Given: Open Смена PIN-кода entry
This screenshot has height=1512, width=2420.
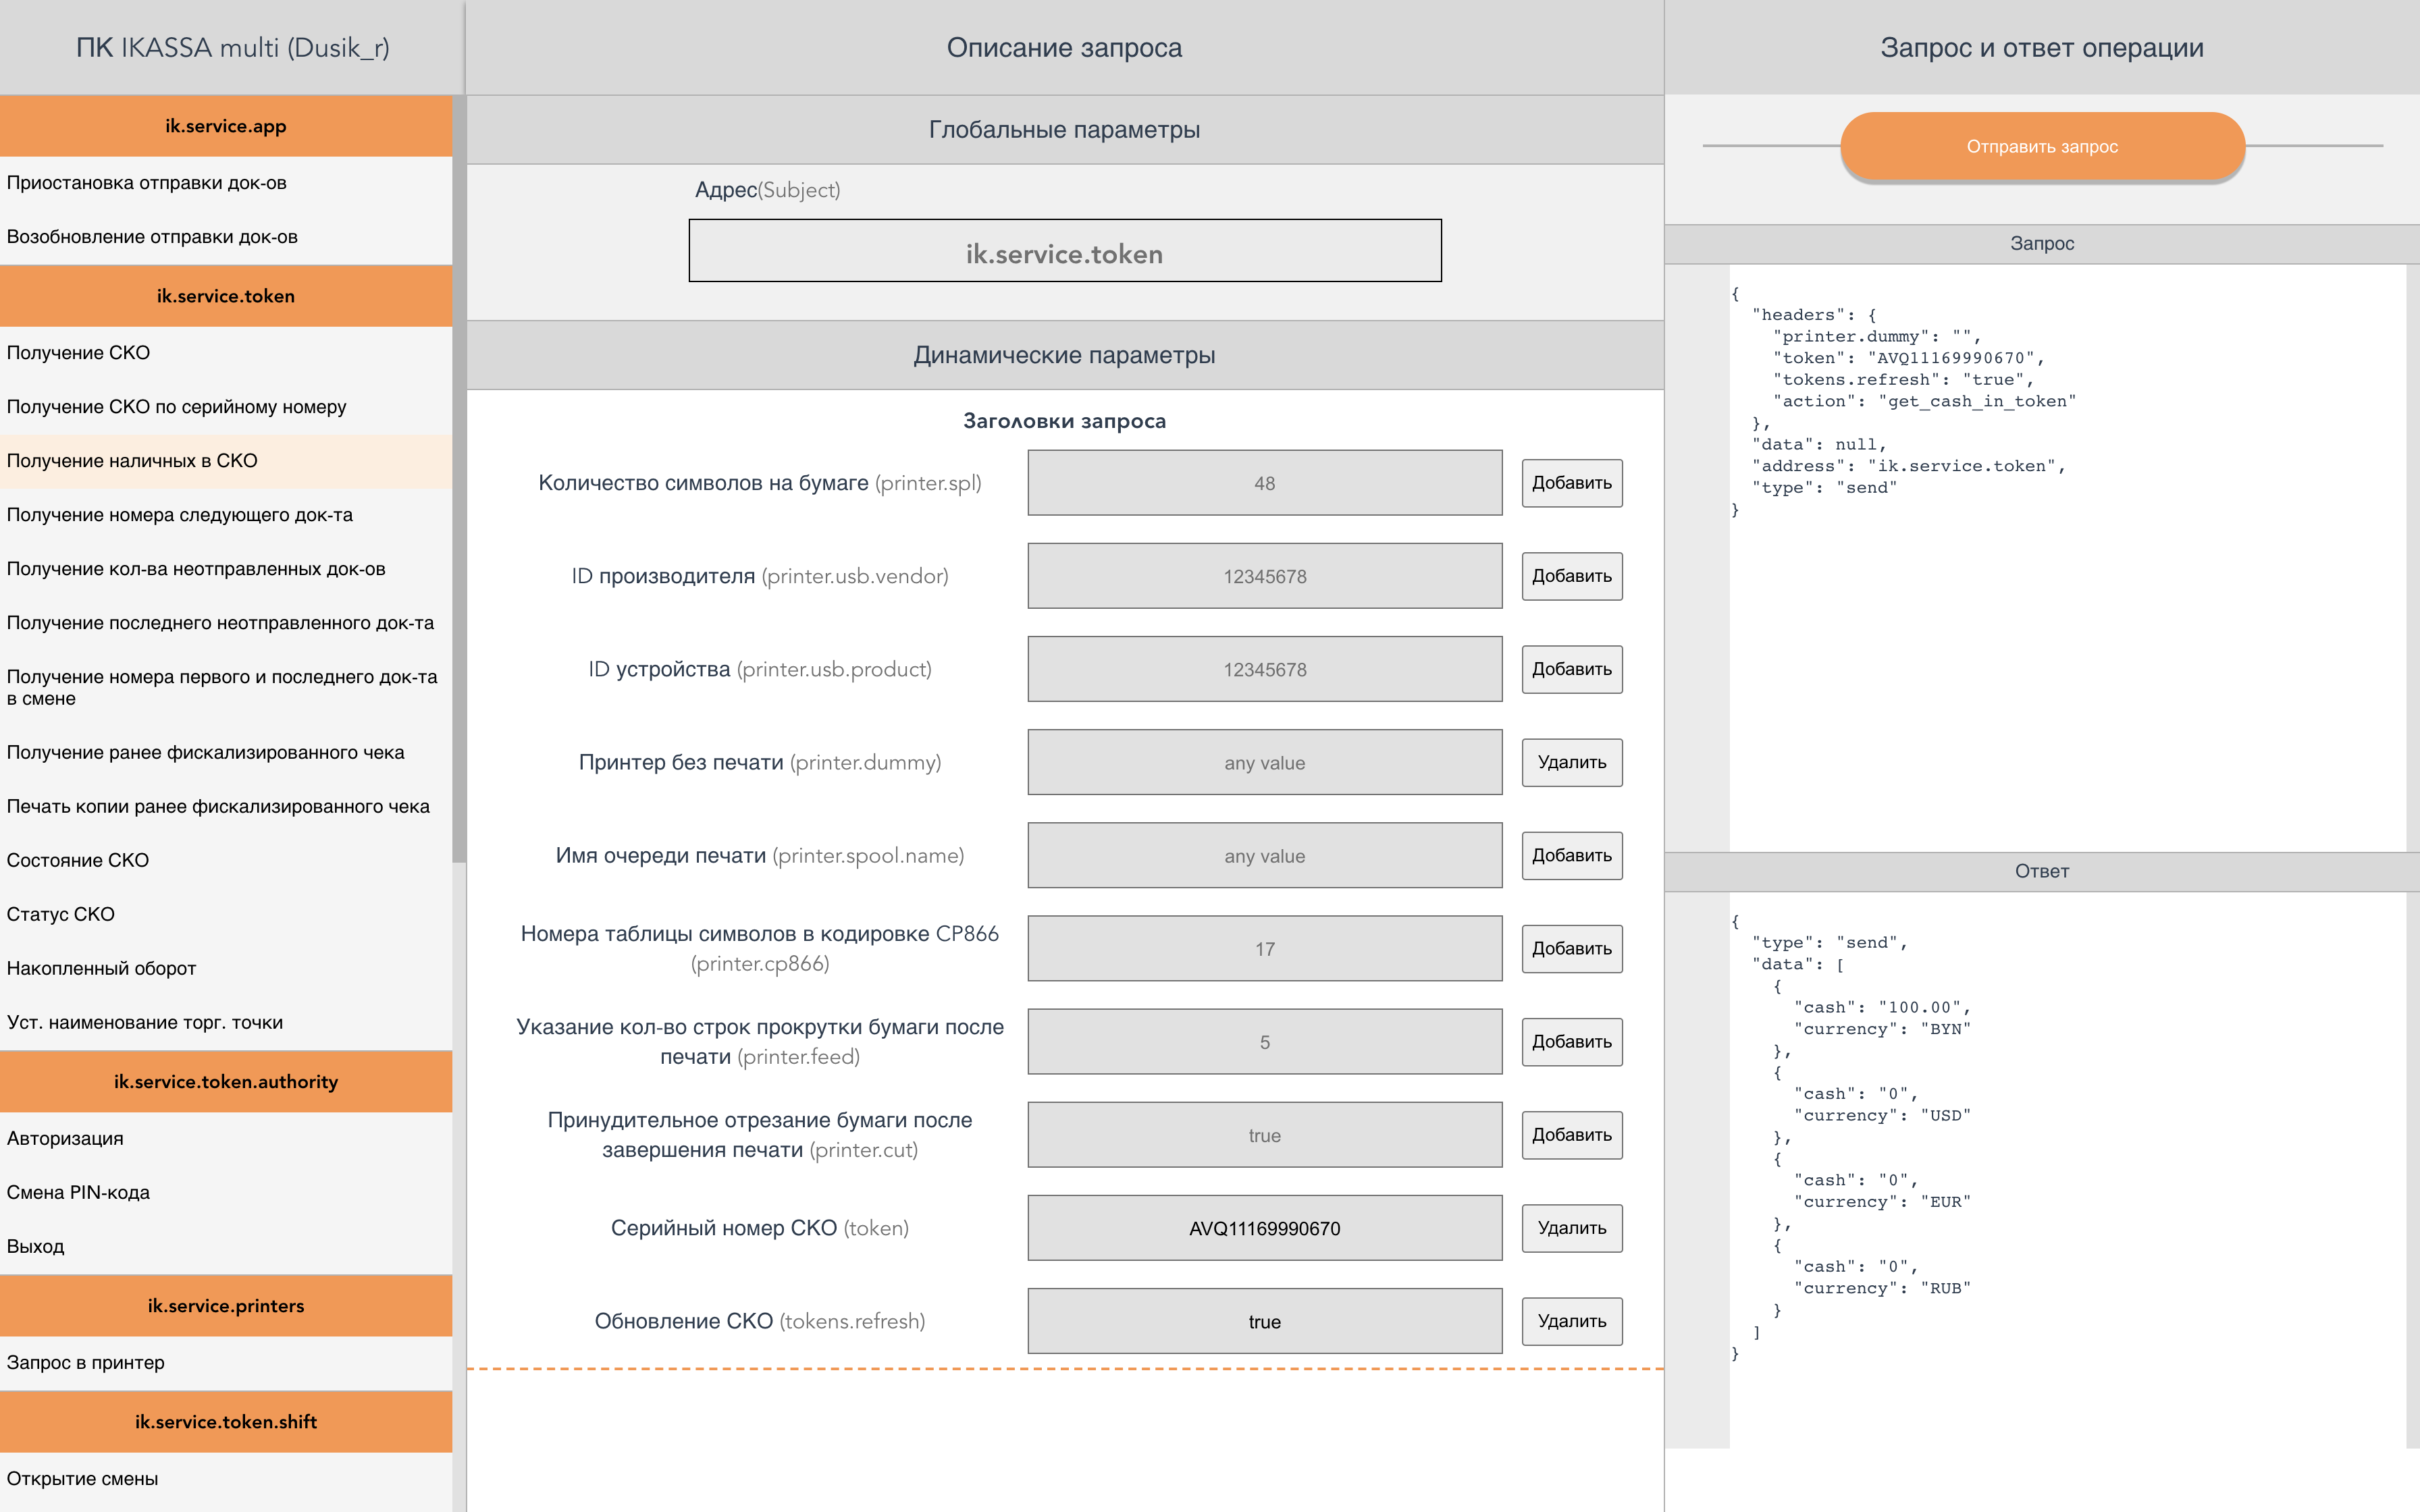Looking at the screenshot, I should 78,1192.
